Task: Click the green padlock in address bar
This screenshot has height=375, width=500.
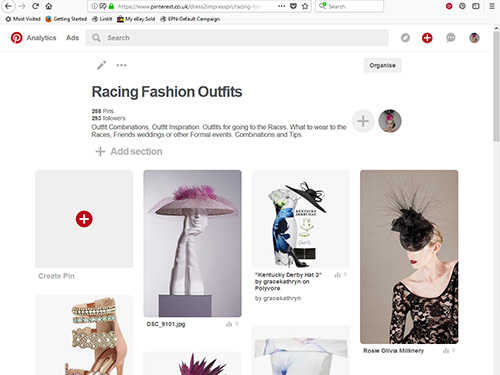Action: tap(111, 6)
